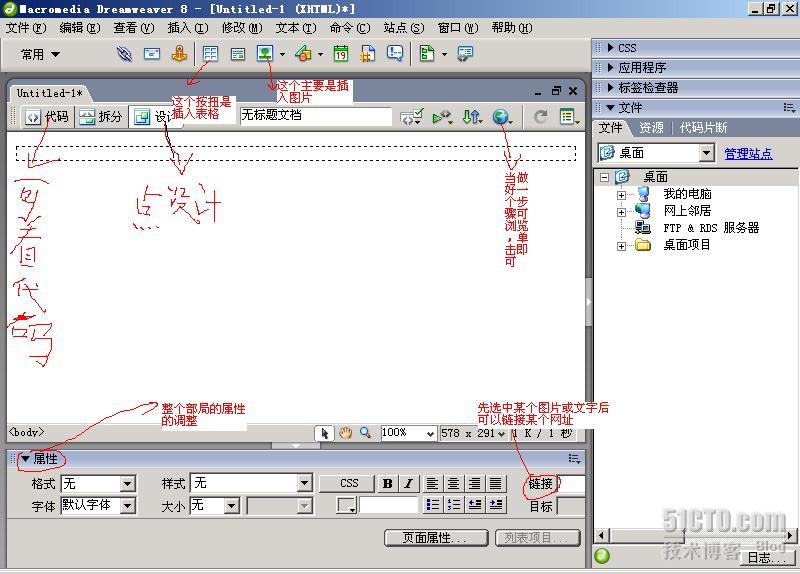
Task: Toggle Bold formatting
Action: [x=387, y=484]
